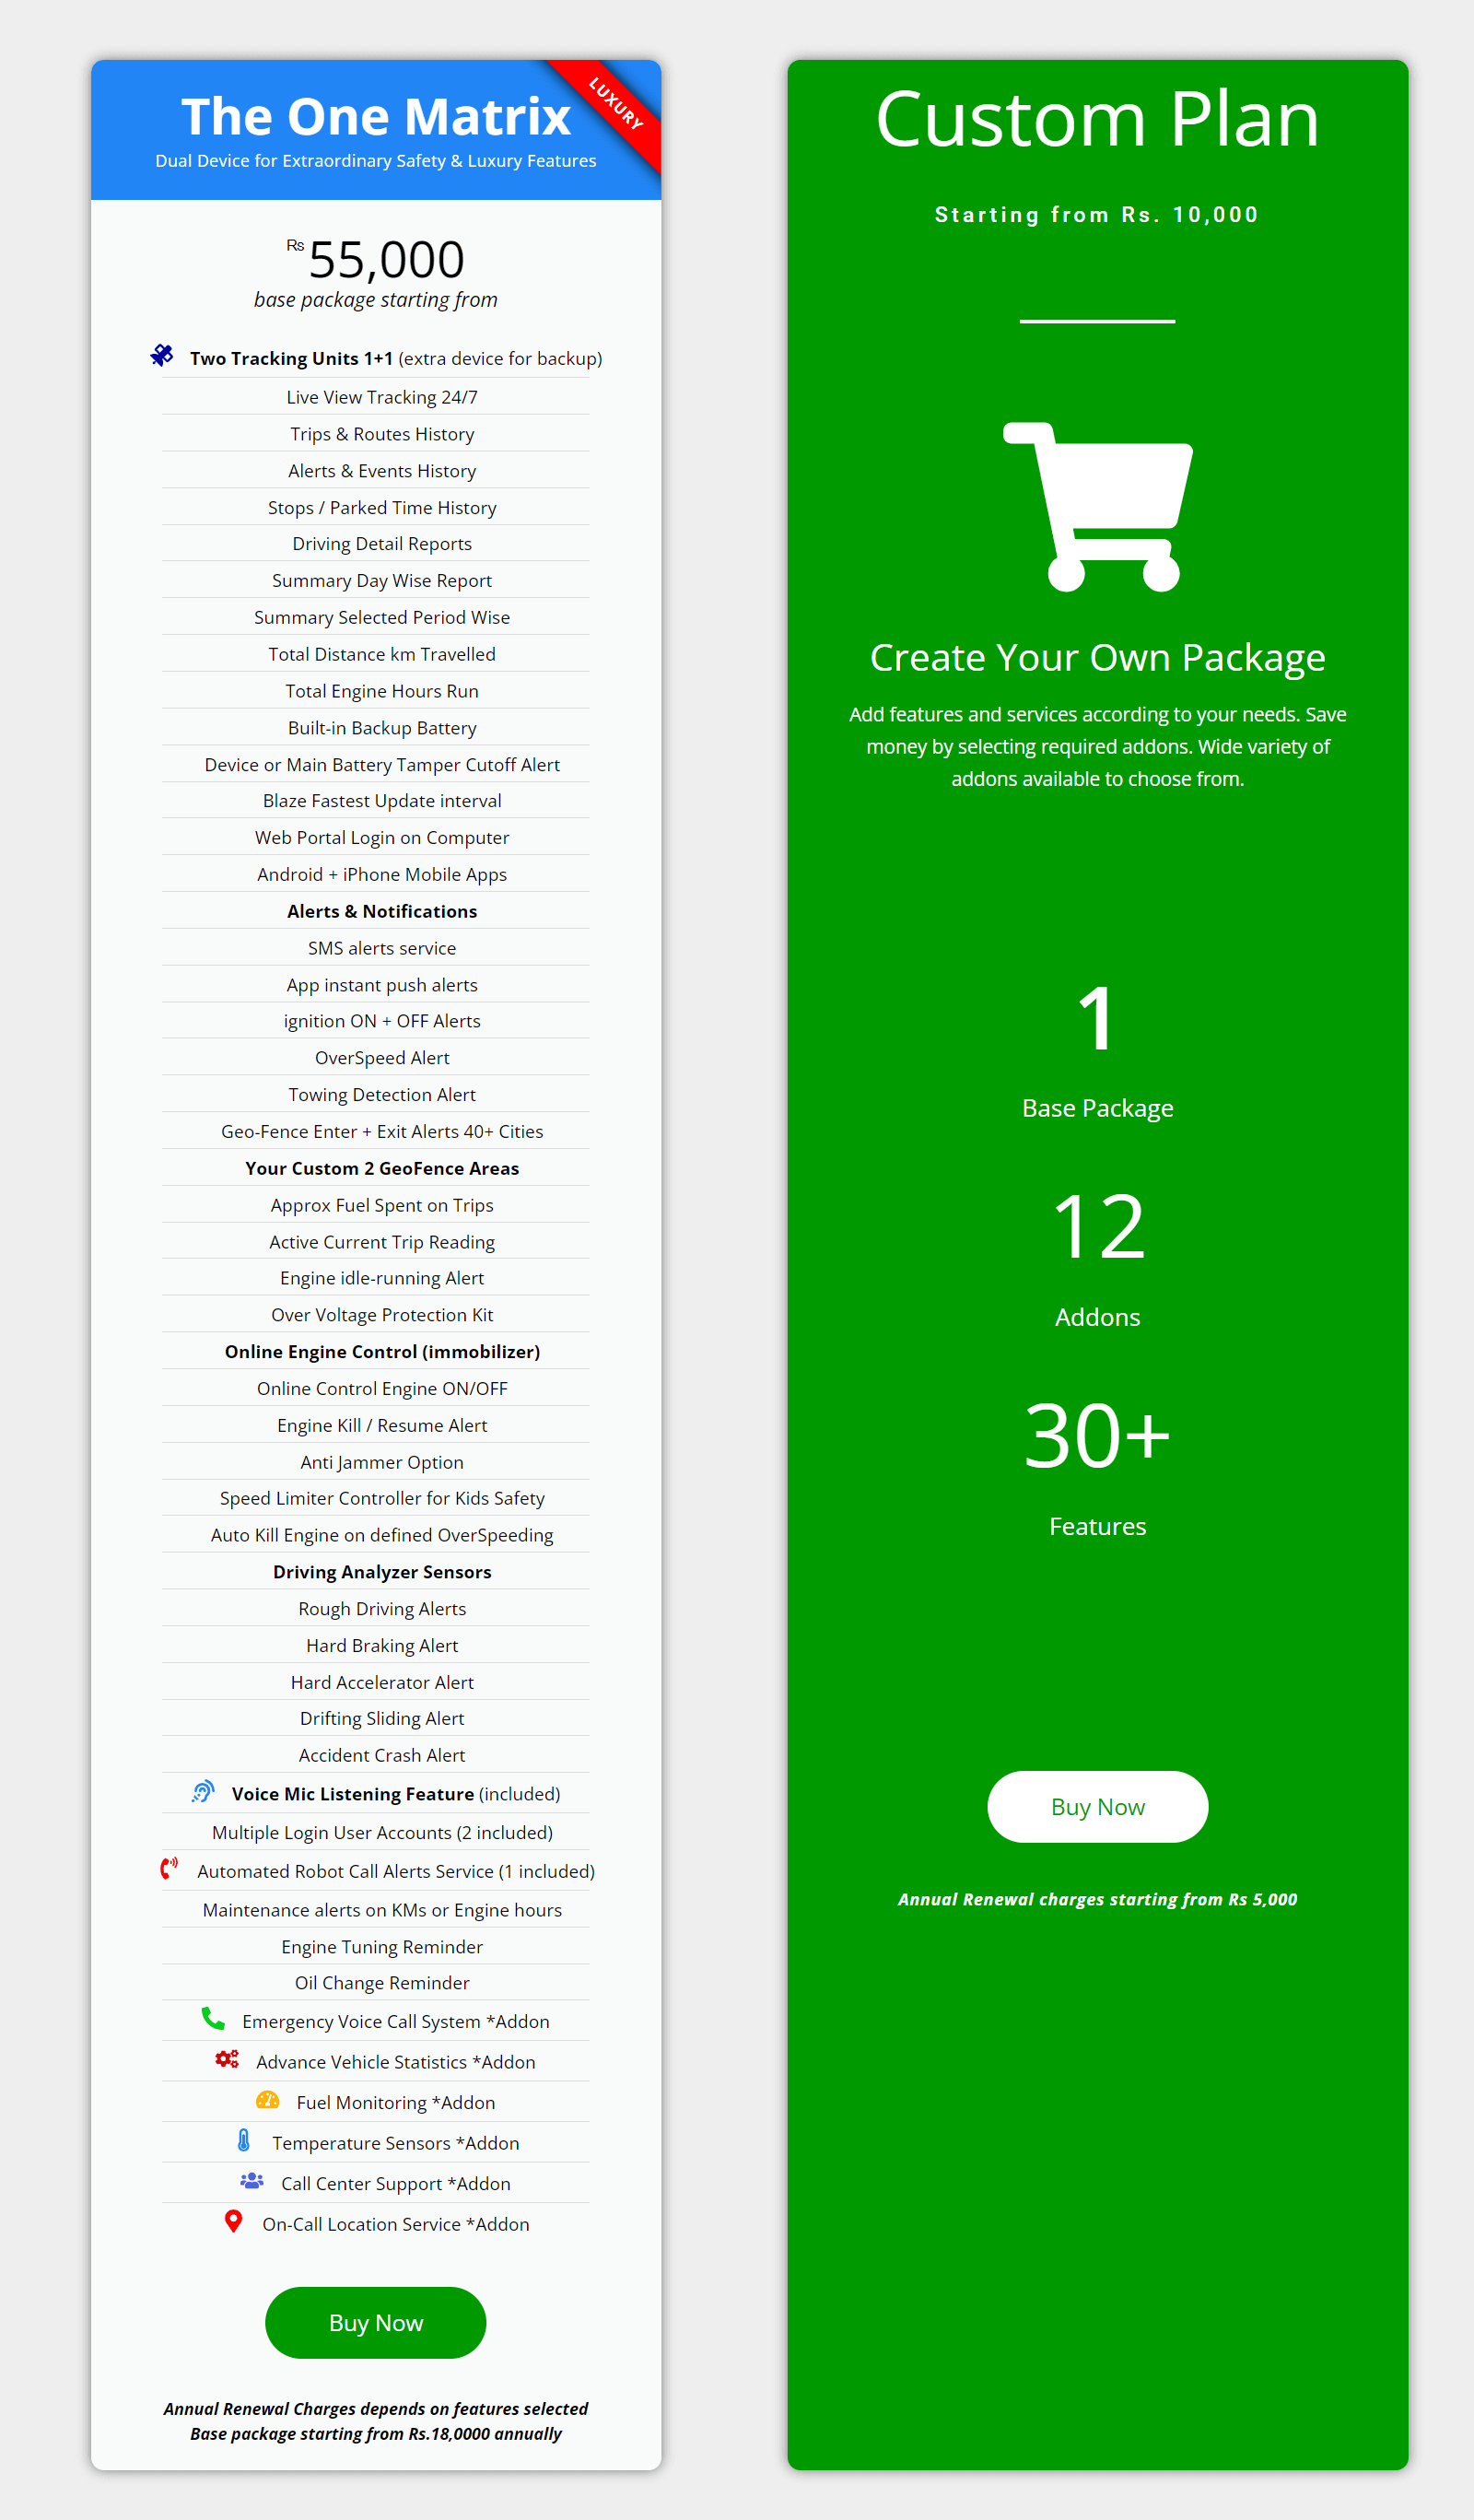The height and width of the screenshot is (2520, 1474).
Task: Click the Custom Plan heading
Action: [x=1098, y=119]
